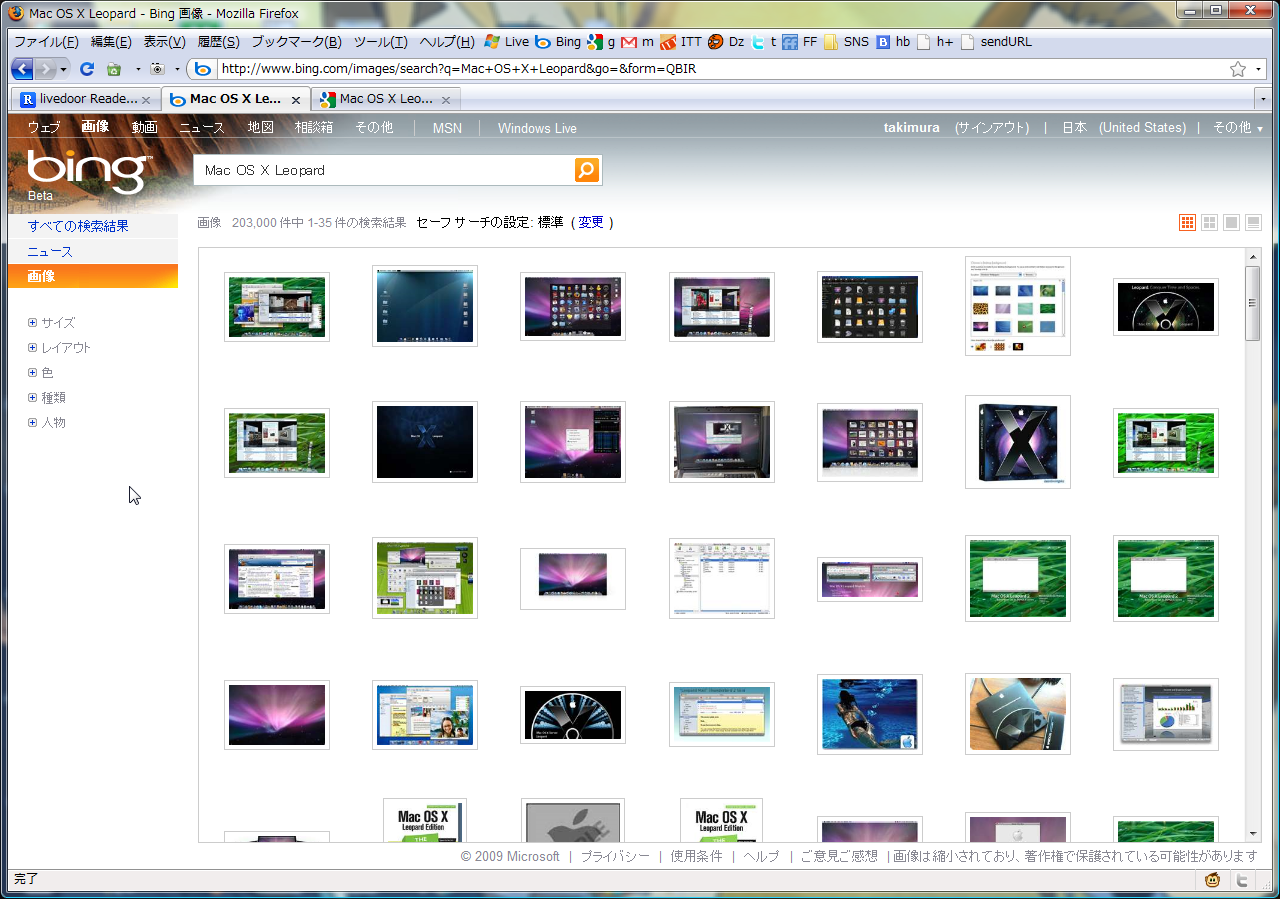The width and height of the screenshot is (1280, 899).
Task: Go to Bing 動画 search
Action: 144,128
